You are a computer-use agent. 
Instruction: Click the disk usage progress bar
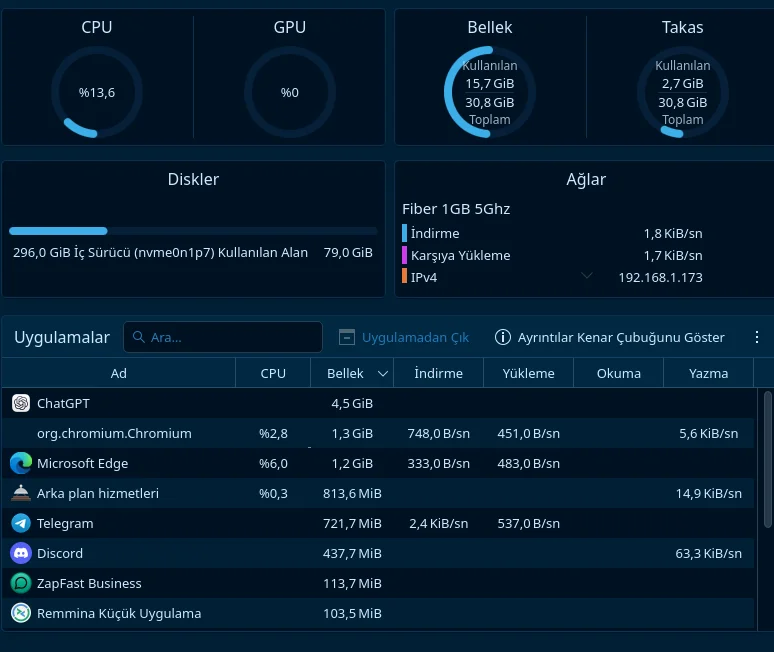click(193, 231)
